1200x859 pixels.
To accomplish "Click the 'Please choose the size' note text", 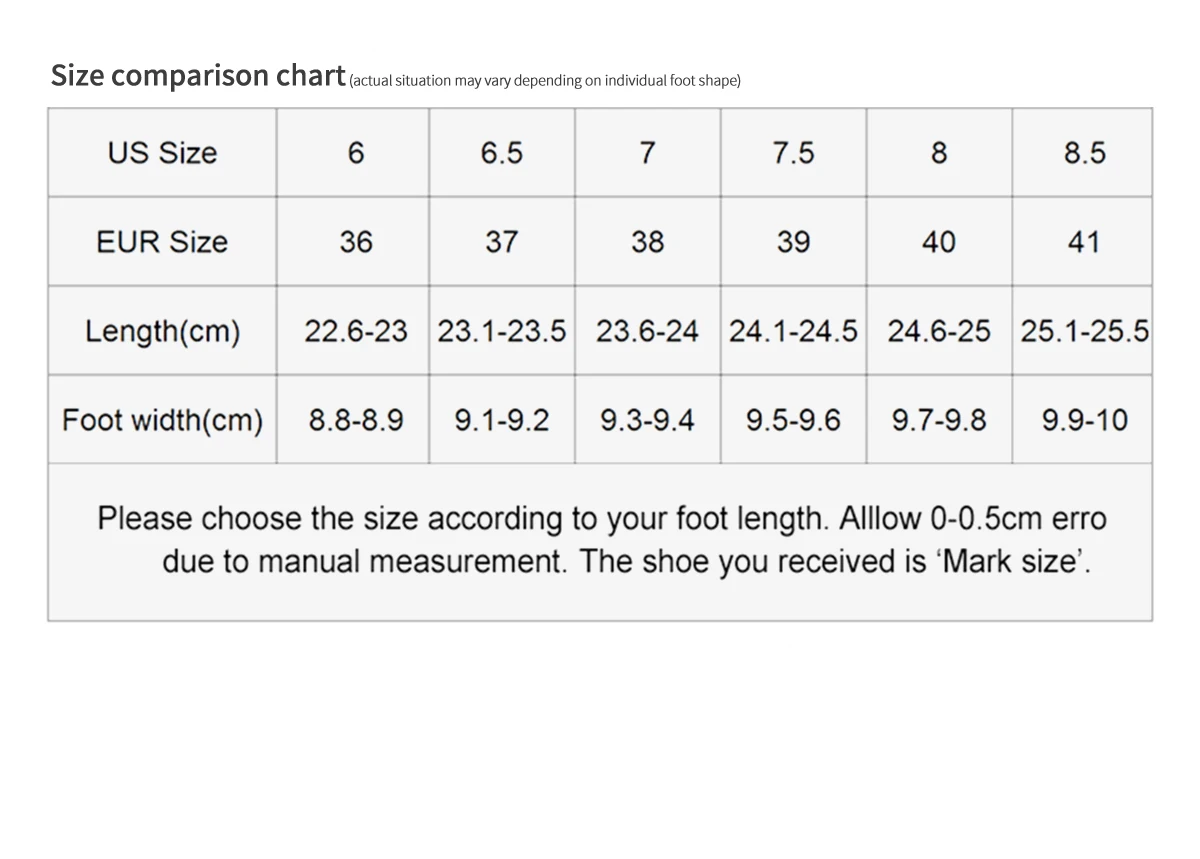I will click(602, 540).
